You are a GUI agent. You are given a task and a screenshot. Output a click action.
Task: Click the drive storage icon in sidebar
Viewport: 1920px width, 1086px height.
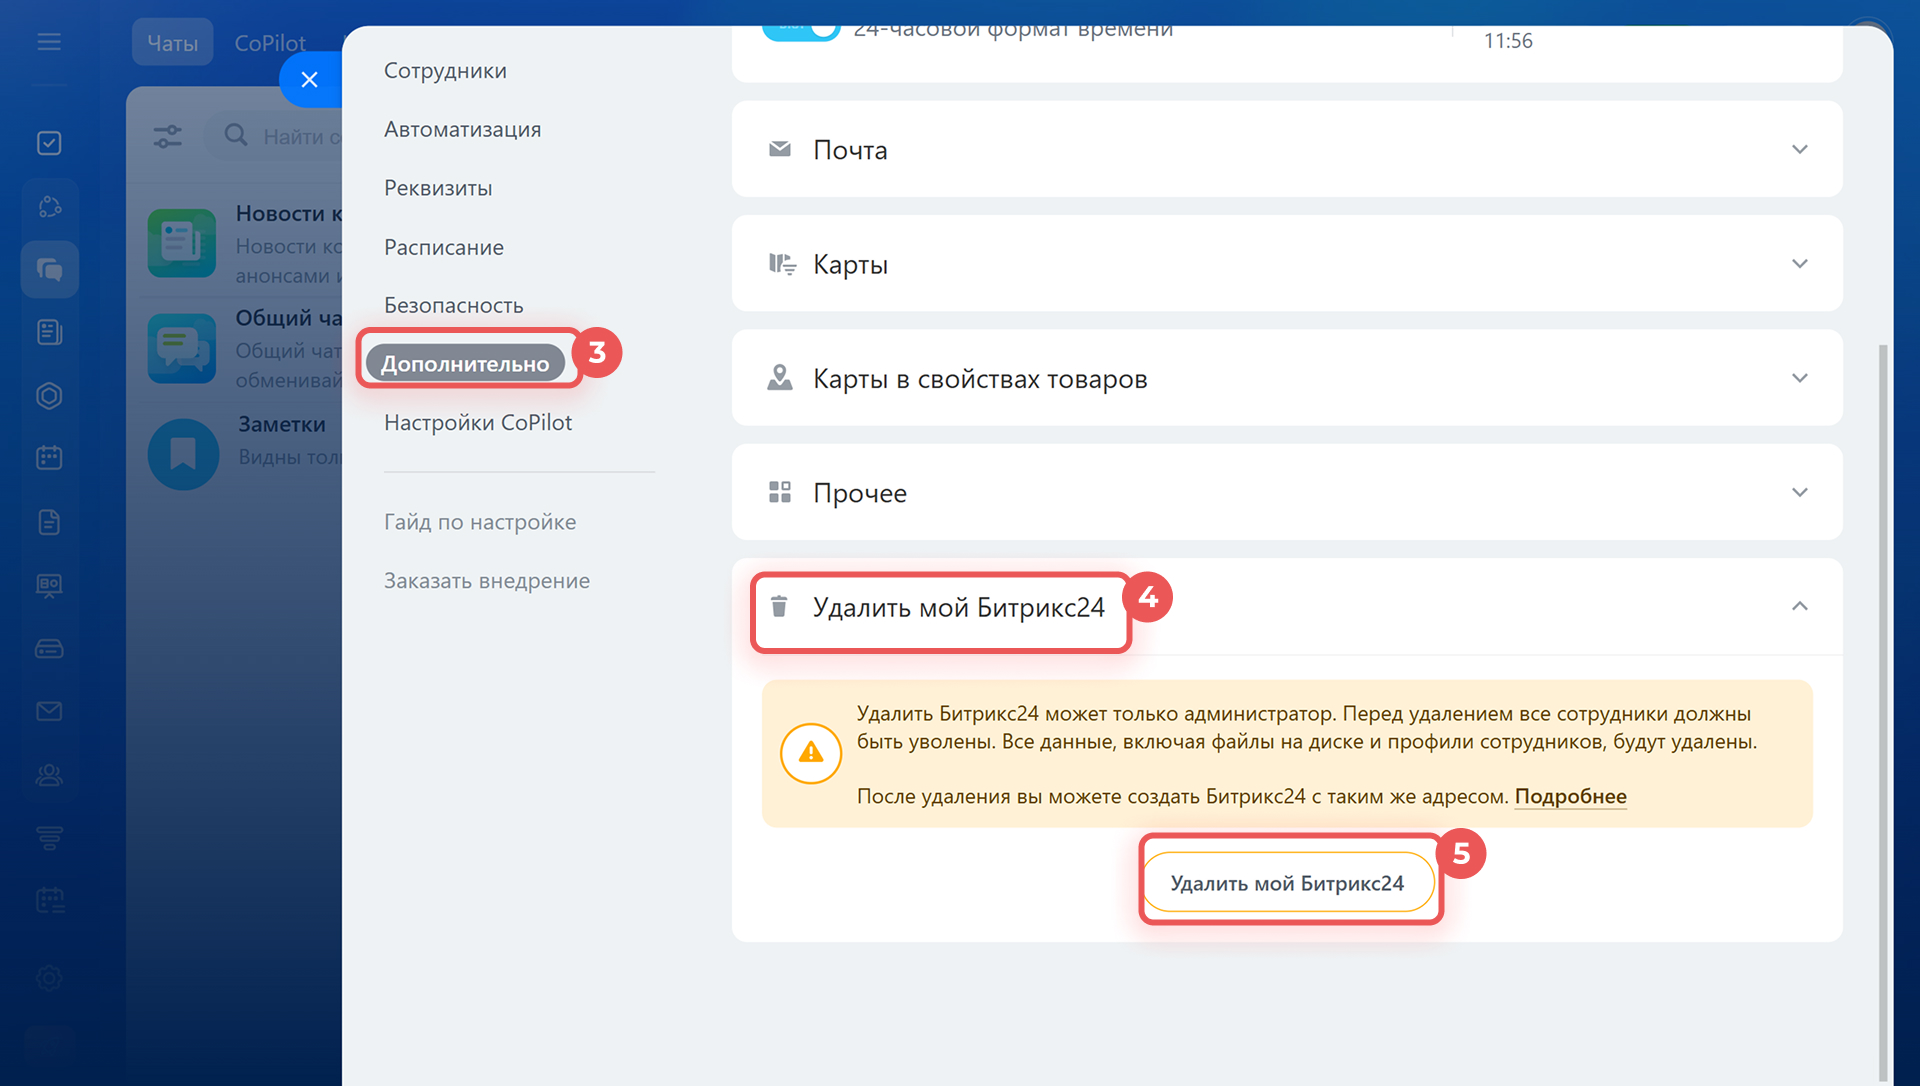point(49,649)
